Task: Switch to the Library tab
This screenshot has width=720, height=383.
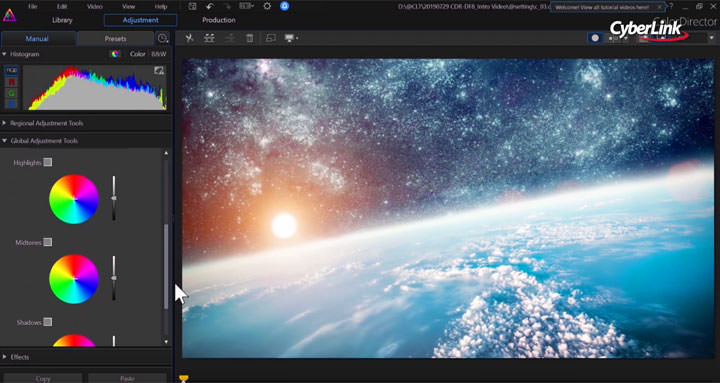Action: tap(62, 20)
